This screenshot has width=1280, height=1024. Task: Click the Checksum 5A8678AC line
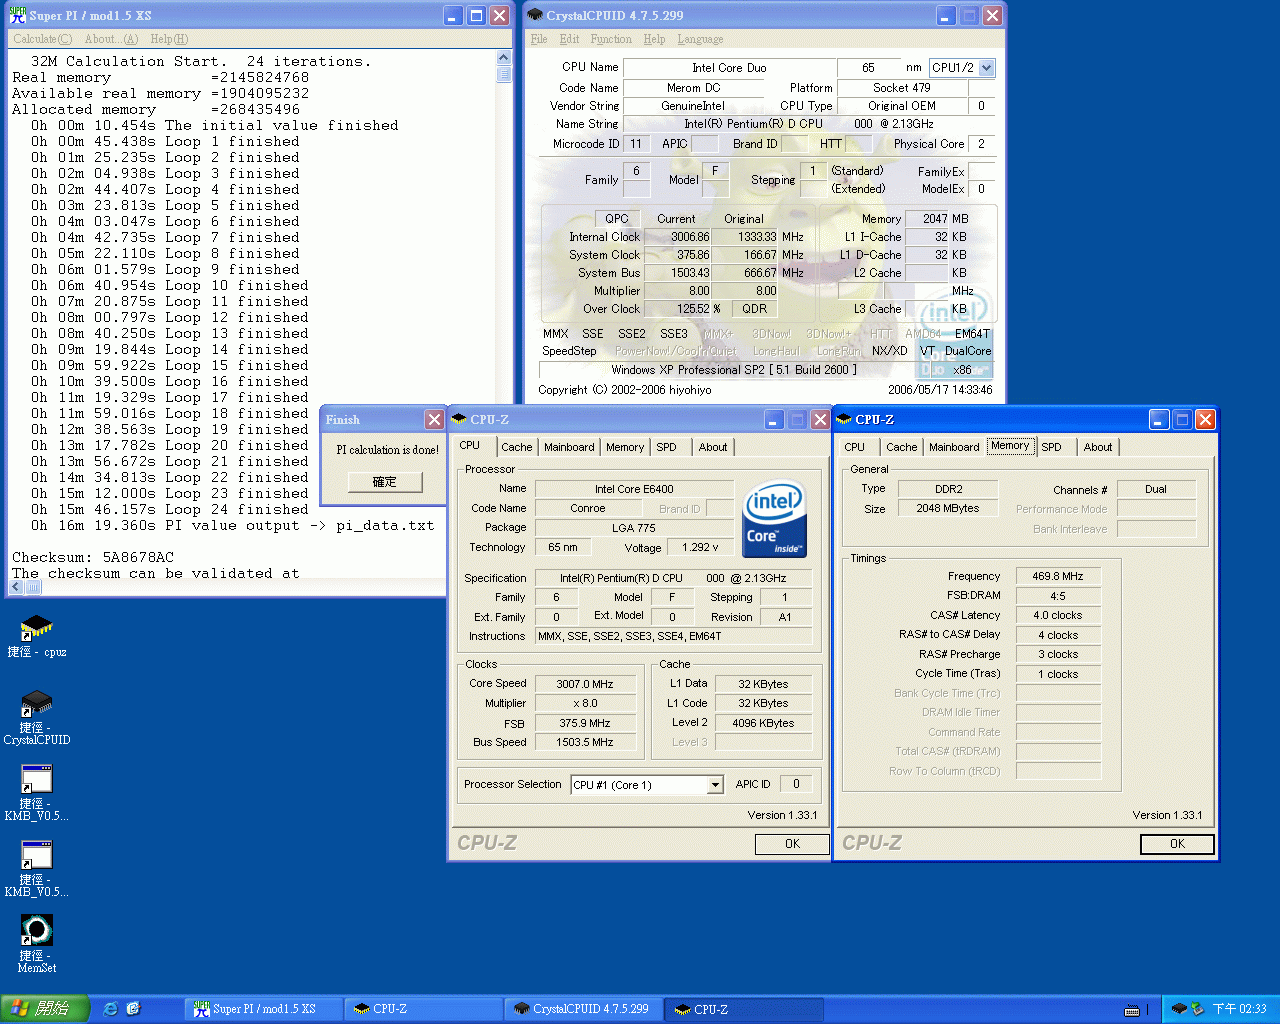(x=93, y=557)
